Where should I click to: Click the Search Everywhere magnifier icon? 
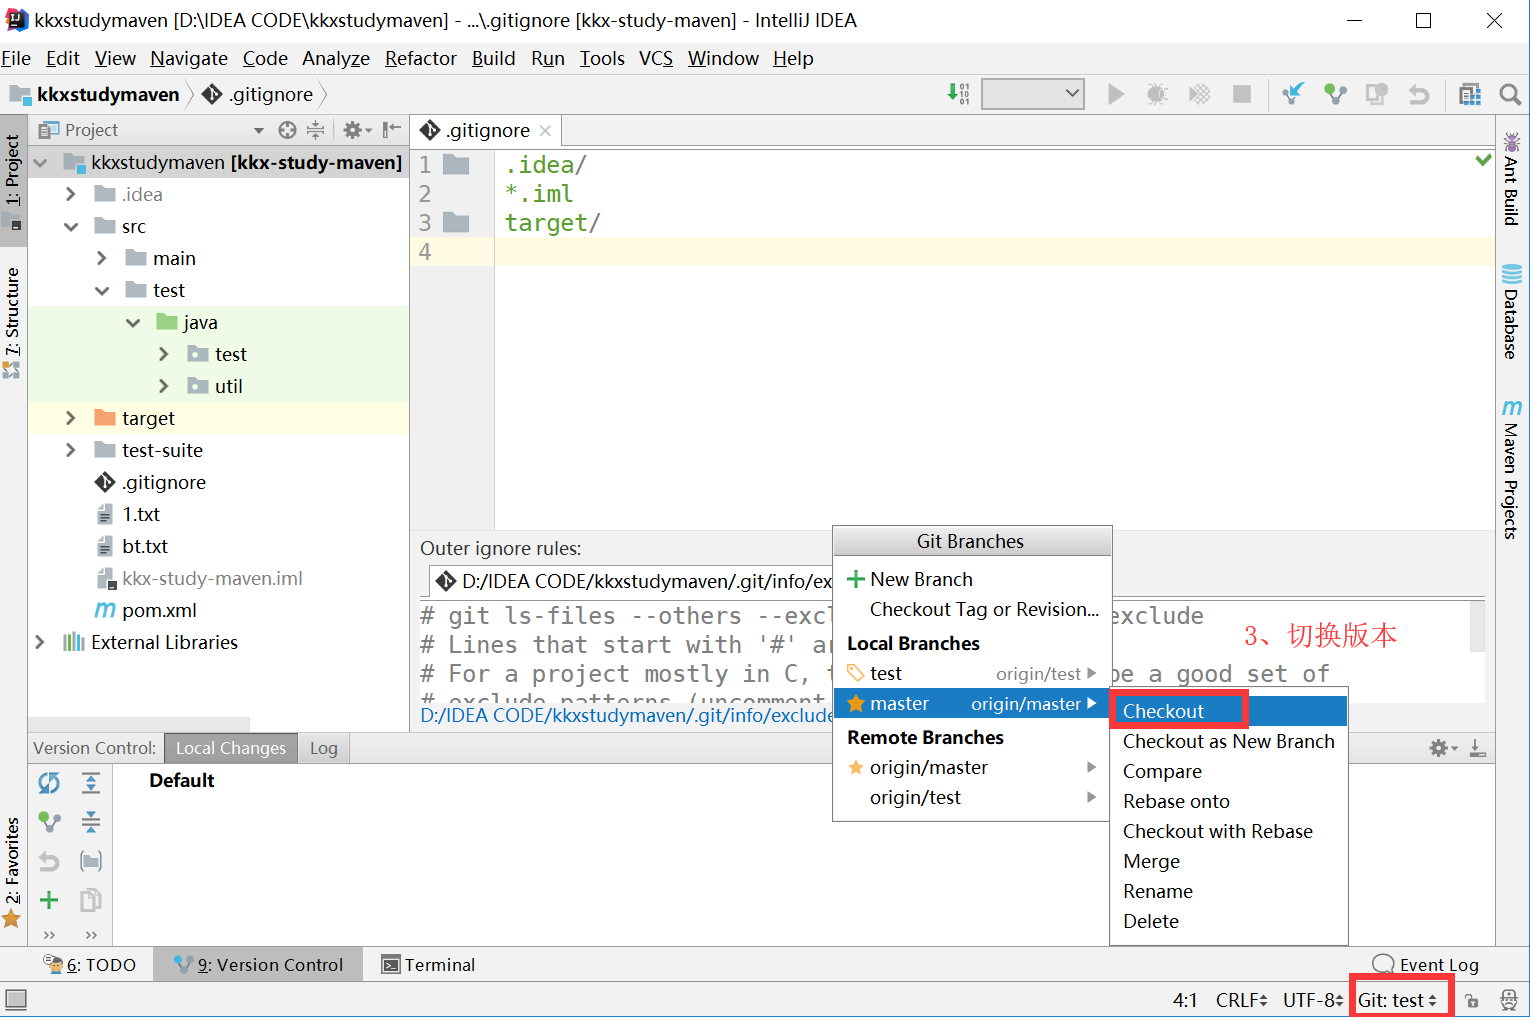(1510, 94)
